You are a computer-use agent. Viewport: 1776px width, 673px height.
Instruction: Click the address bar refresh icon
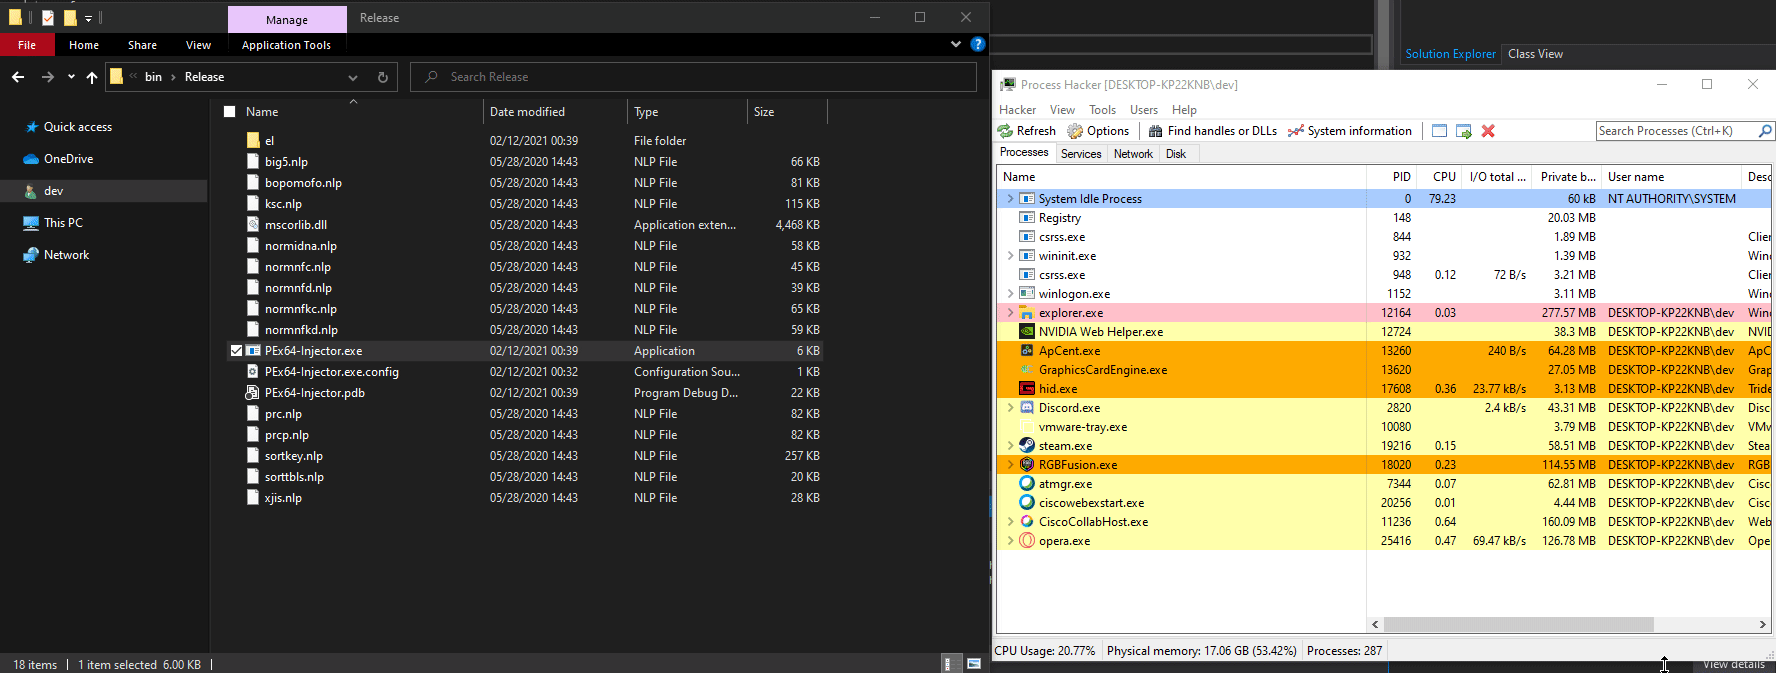click(382, 77)
